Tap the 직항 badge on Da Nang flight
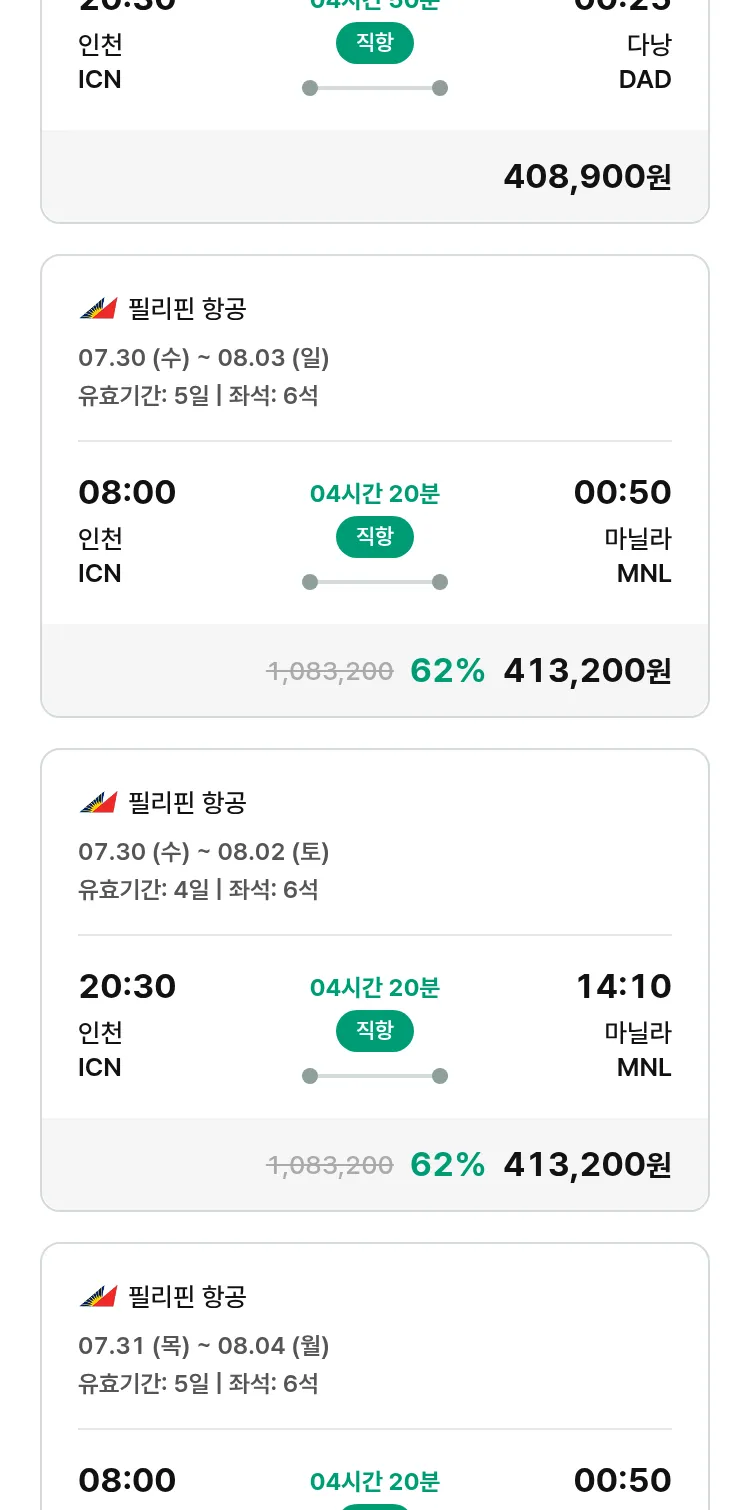This screenshot has width=750, height=1510. point(375,43)
